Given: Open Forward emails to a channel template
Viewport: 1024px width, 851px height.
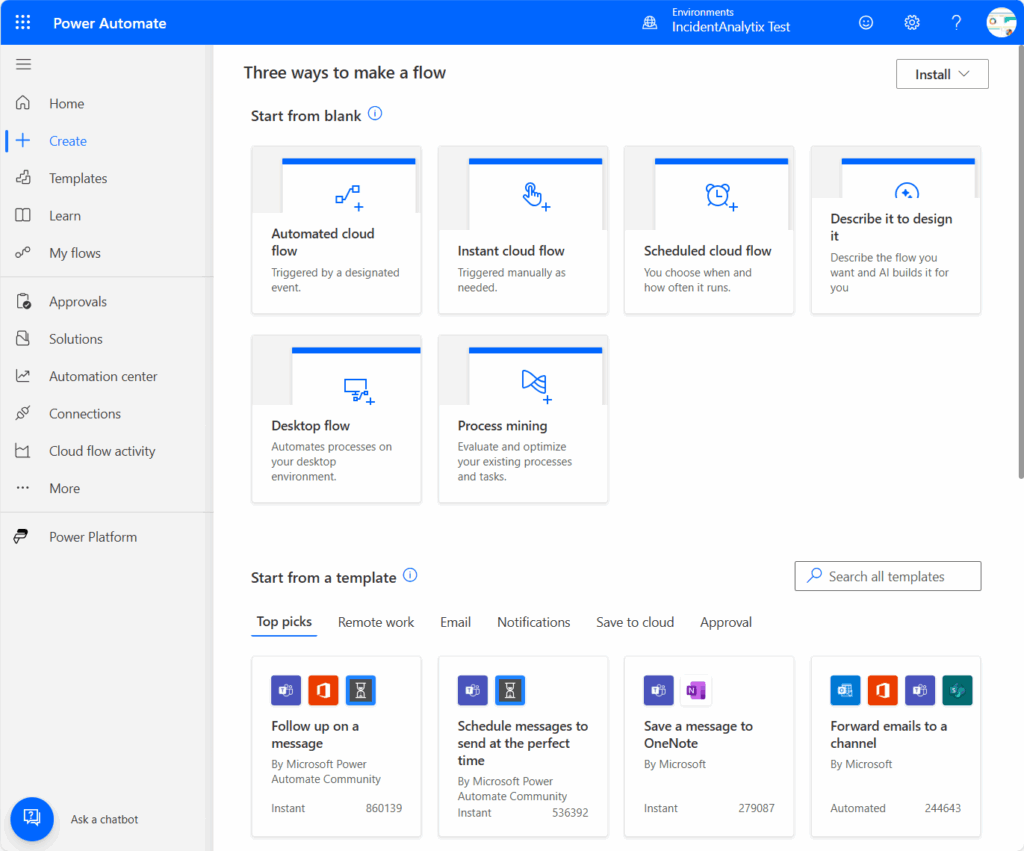Looking at the screenshot, I should click(x=895, y=747).
